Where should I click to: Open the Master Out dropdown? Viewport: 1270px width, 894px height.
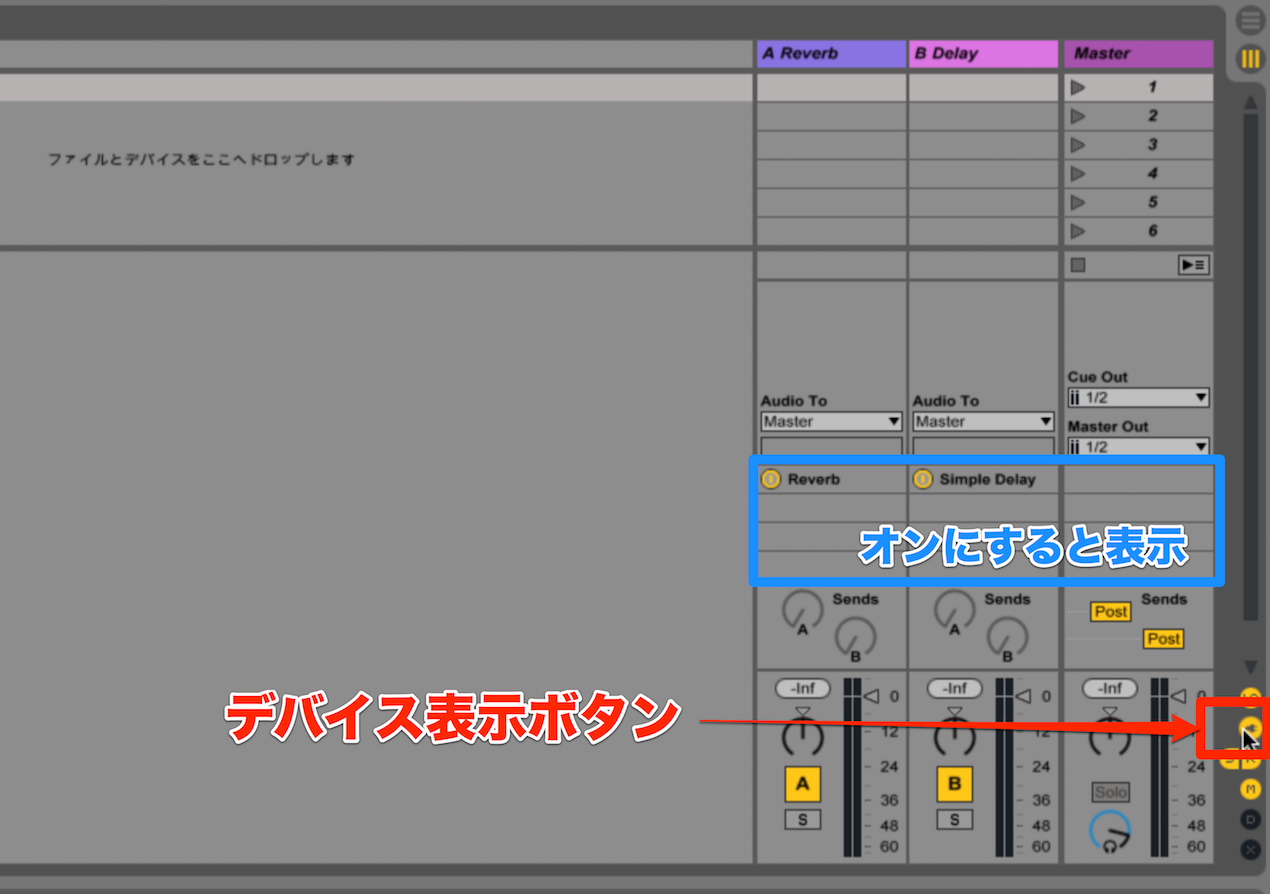coord(1138,446)
